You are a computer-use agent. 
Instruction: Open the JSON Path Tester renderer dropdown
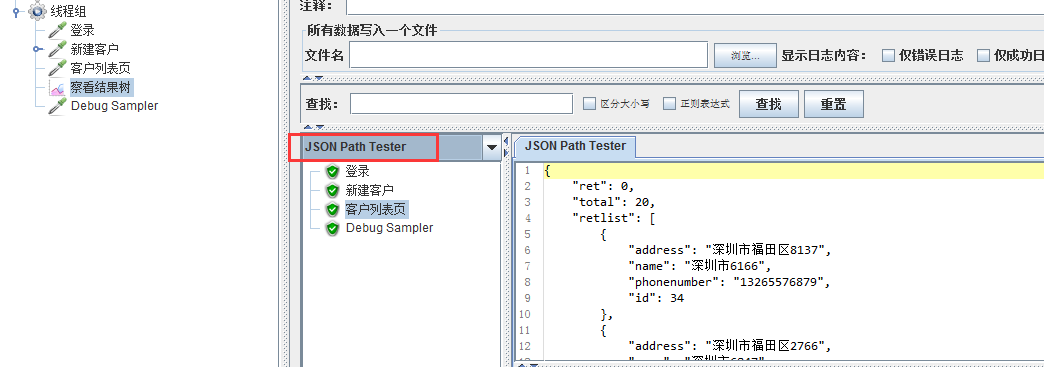pos(492,147)
